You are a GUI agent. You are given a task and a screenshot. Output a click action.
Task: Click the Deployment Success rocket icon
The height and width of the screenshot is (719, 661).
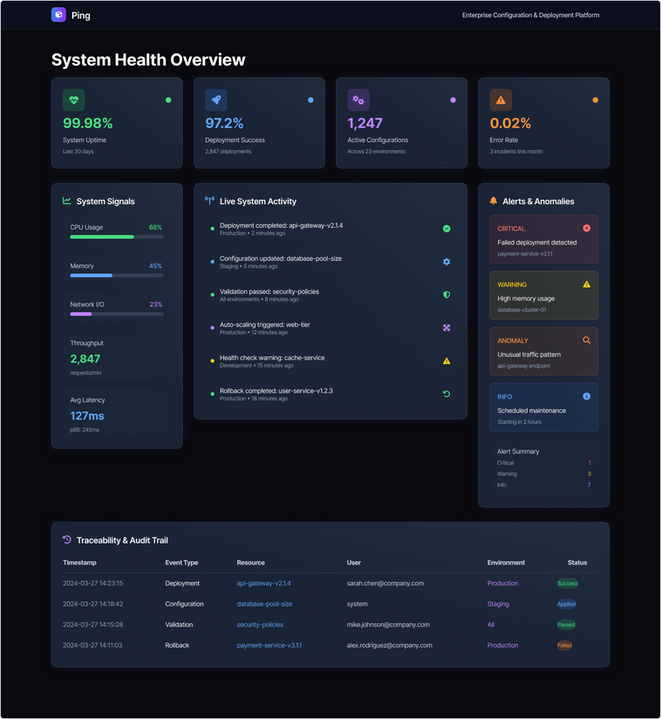216,100
